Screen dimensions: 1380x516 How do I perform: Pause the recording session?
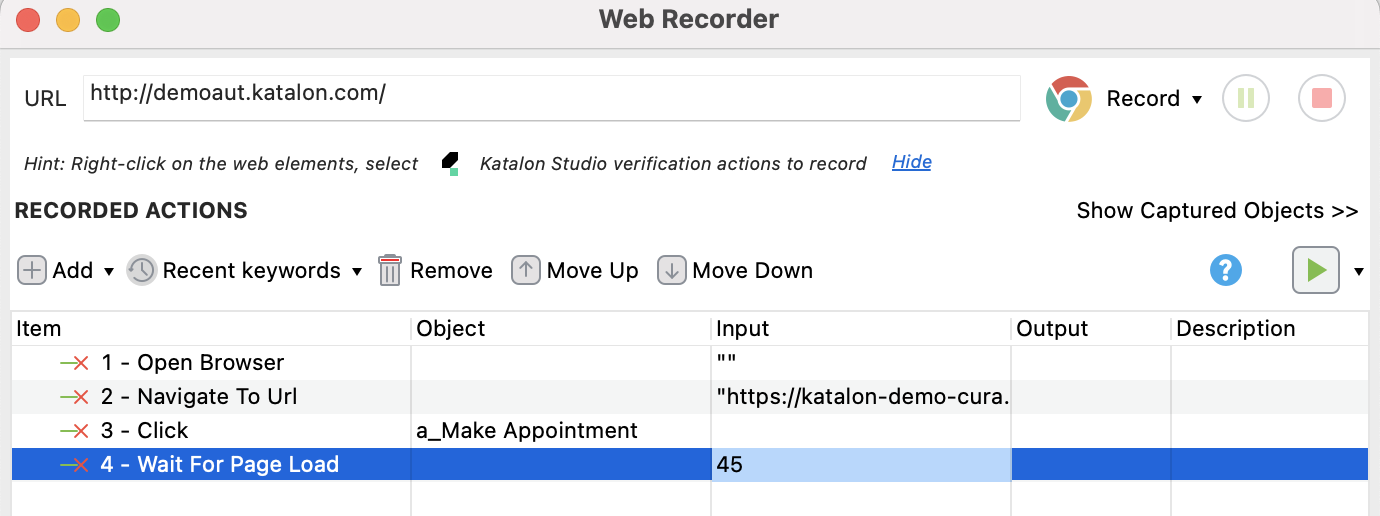tap(1245, 99)
